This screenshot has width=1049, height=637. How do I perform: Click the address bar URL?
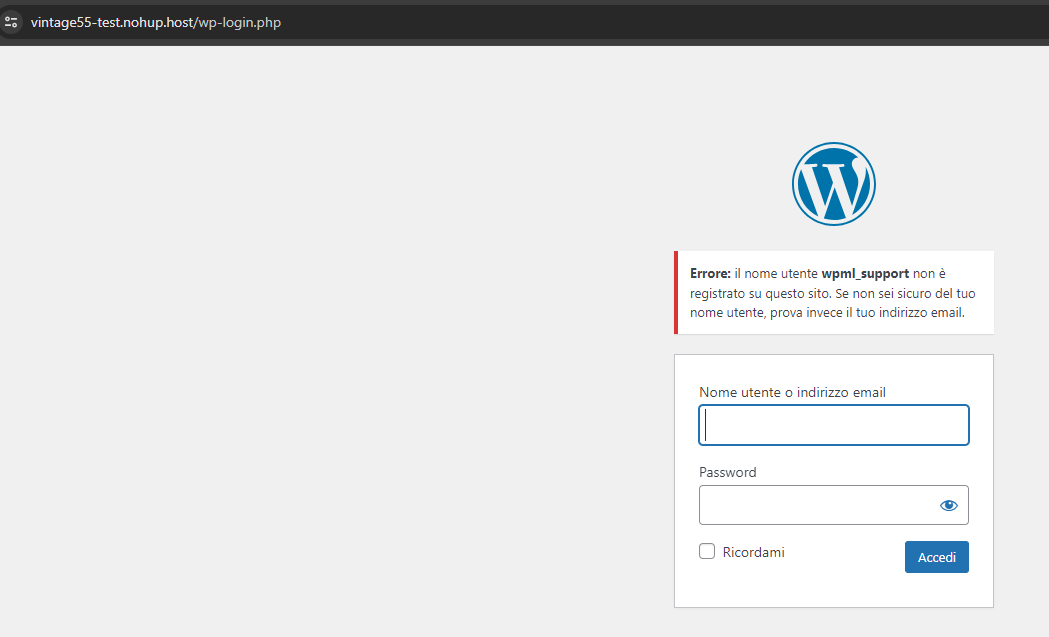156,22
